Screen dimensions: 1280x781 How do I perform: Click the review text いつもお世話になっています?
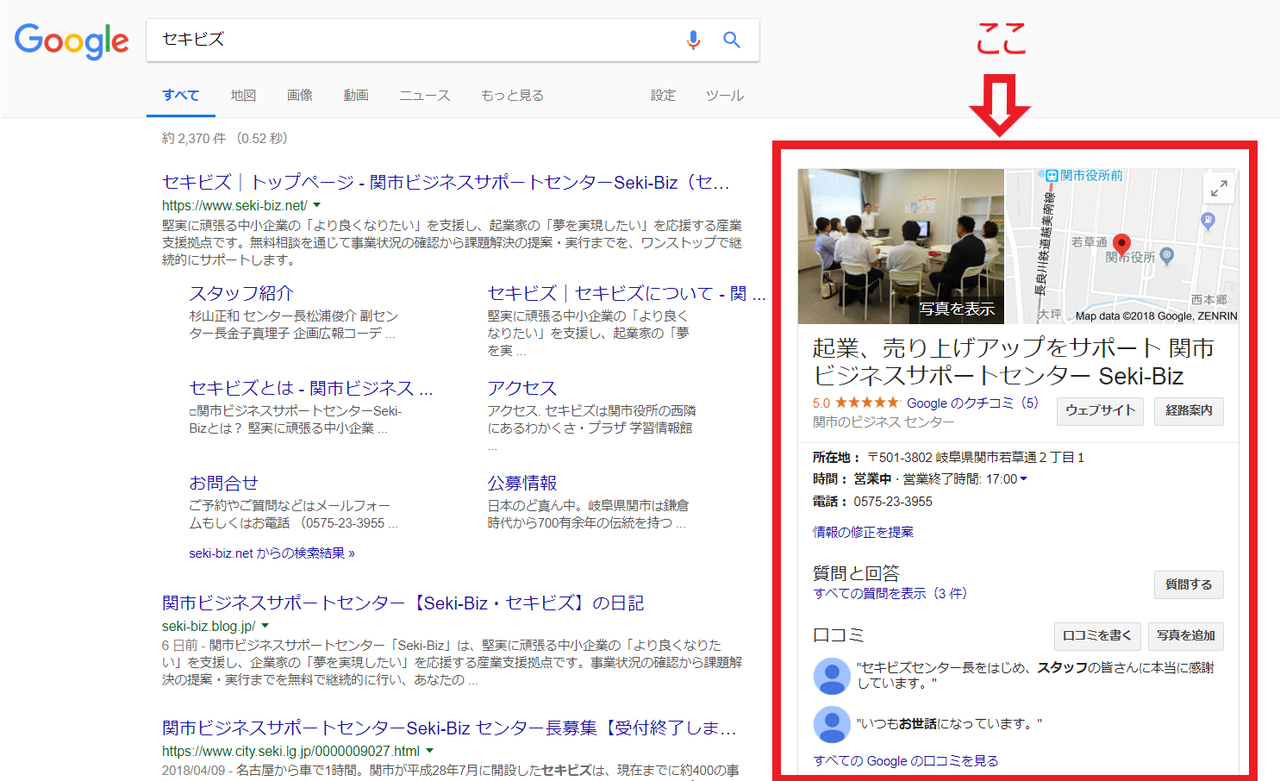pos(950,724)
